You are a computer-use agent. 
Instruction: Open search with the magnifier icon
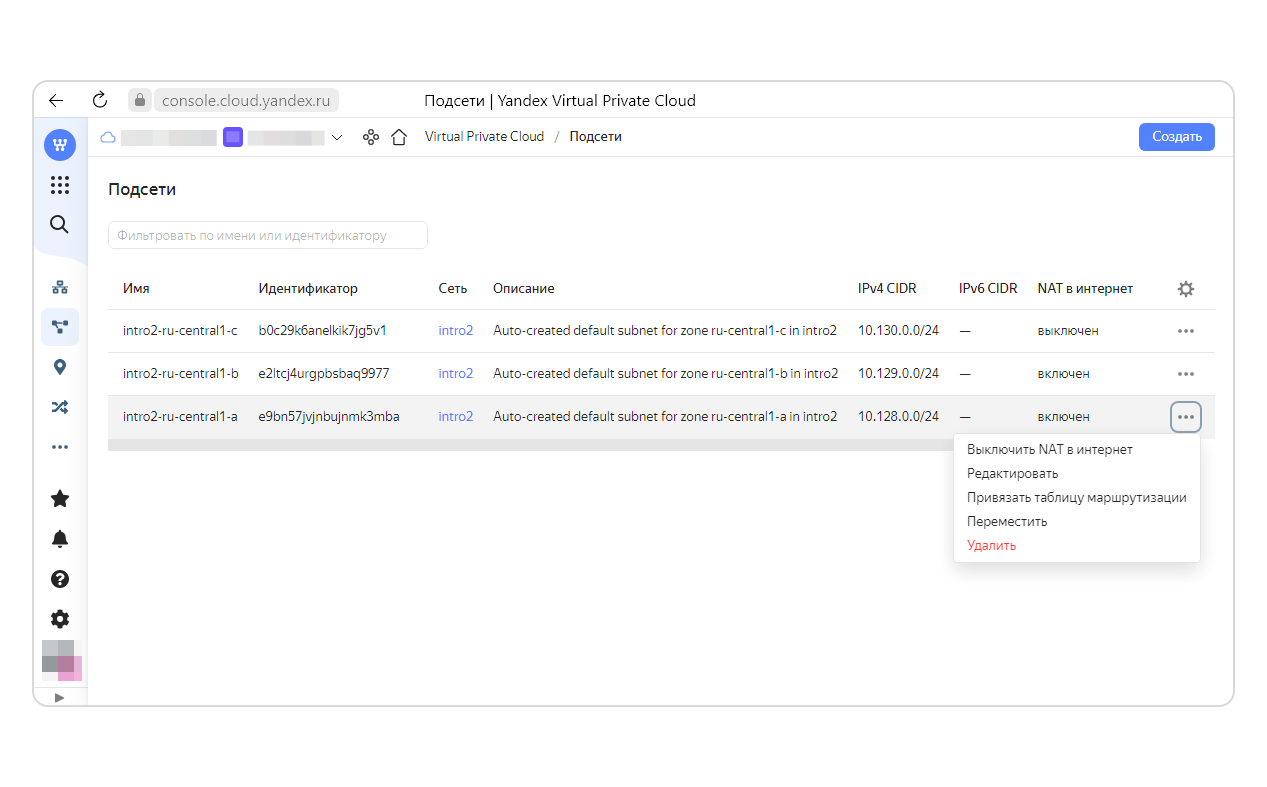60,224
